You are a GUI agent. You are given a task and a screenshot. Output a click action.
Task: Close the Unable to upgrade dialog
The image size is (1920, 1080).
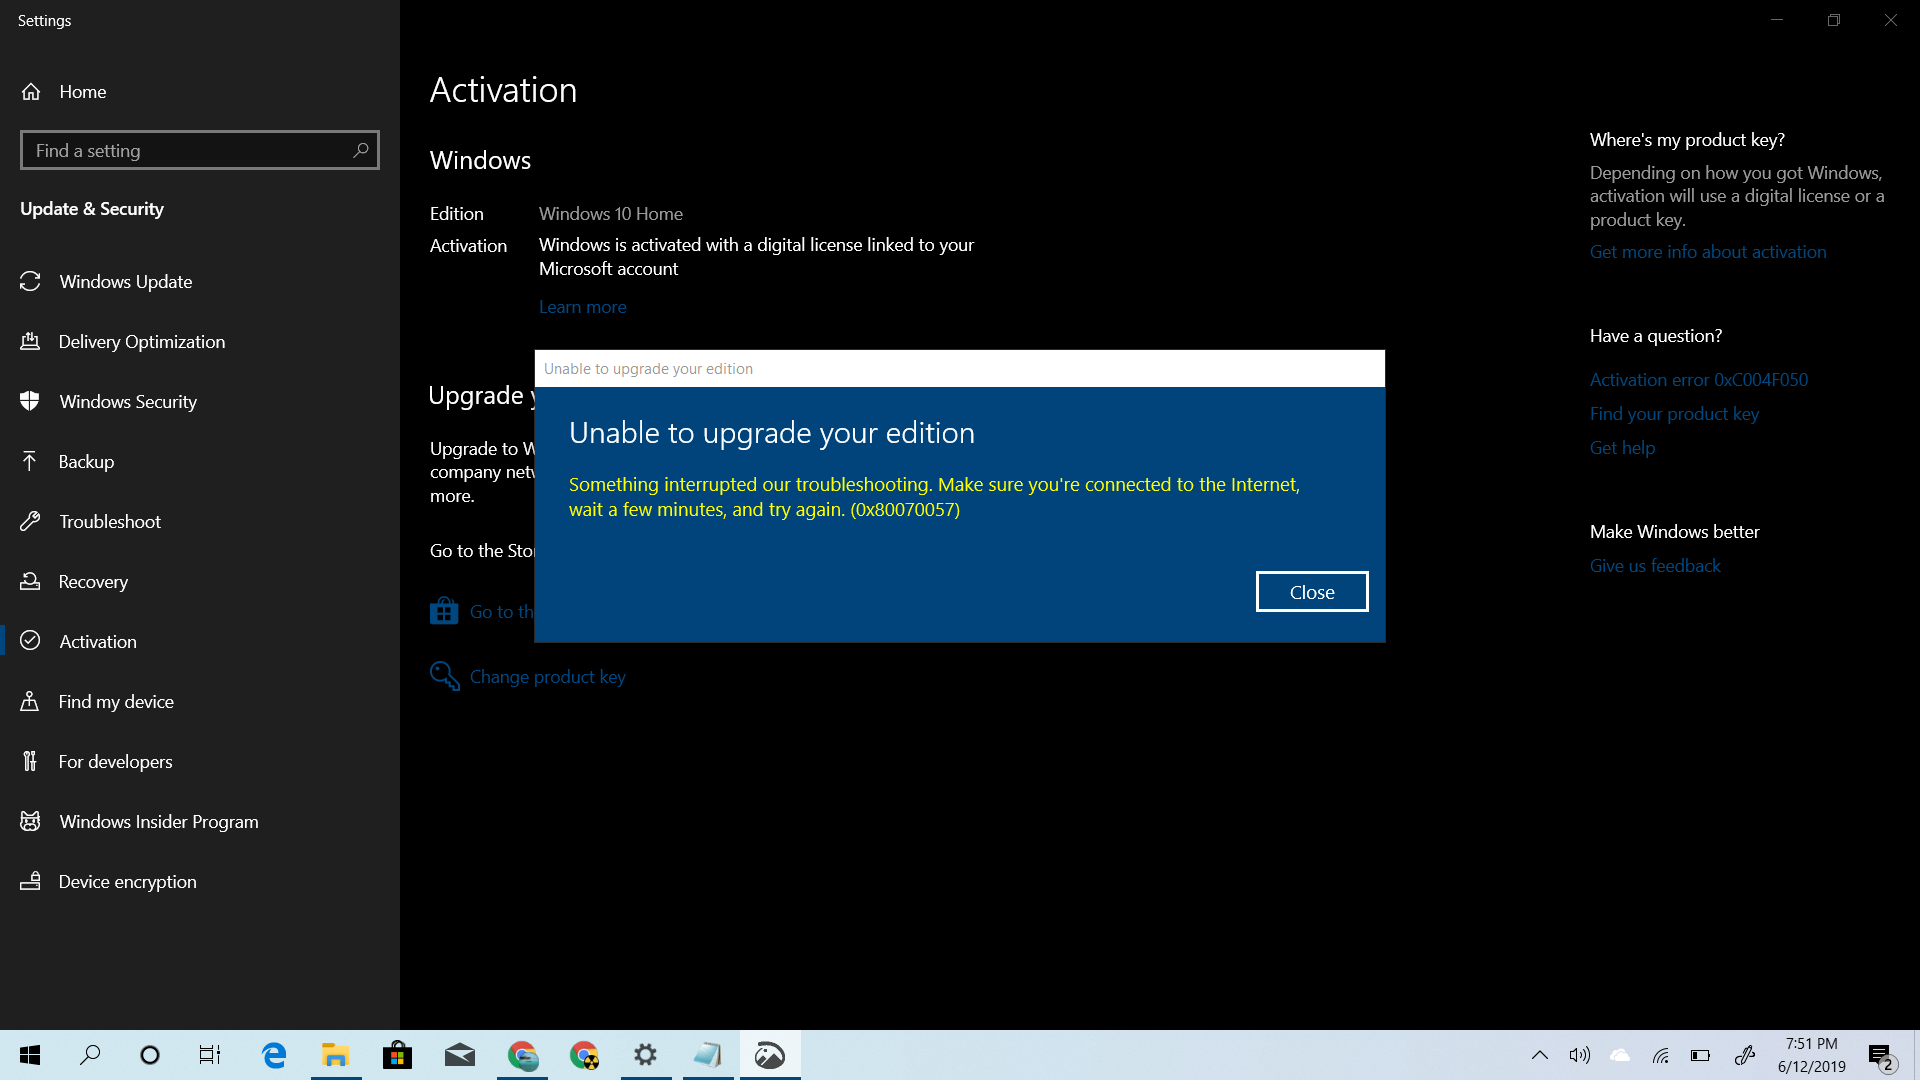pos(1311,591)
